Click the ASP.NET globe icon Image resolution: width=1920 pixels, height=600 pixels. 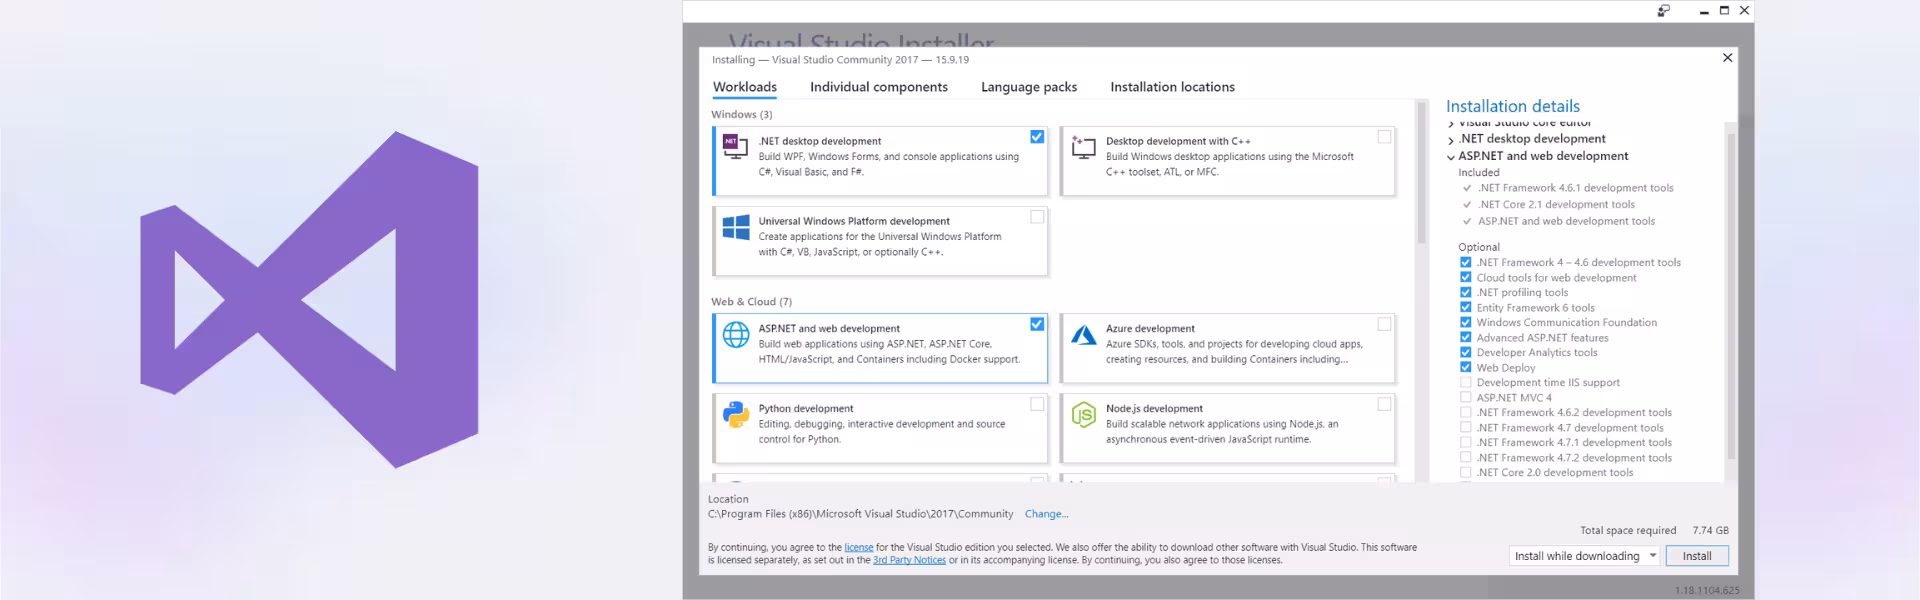tap(736, 335)
